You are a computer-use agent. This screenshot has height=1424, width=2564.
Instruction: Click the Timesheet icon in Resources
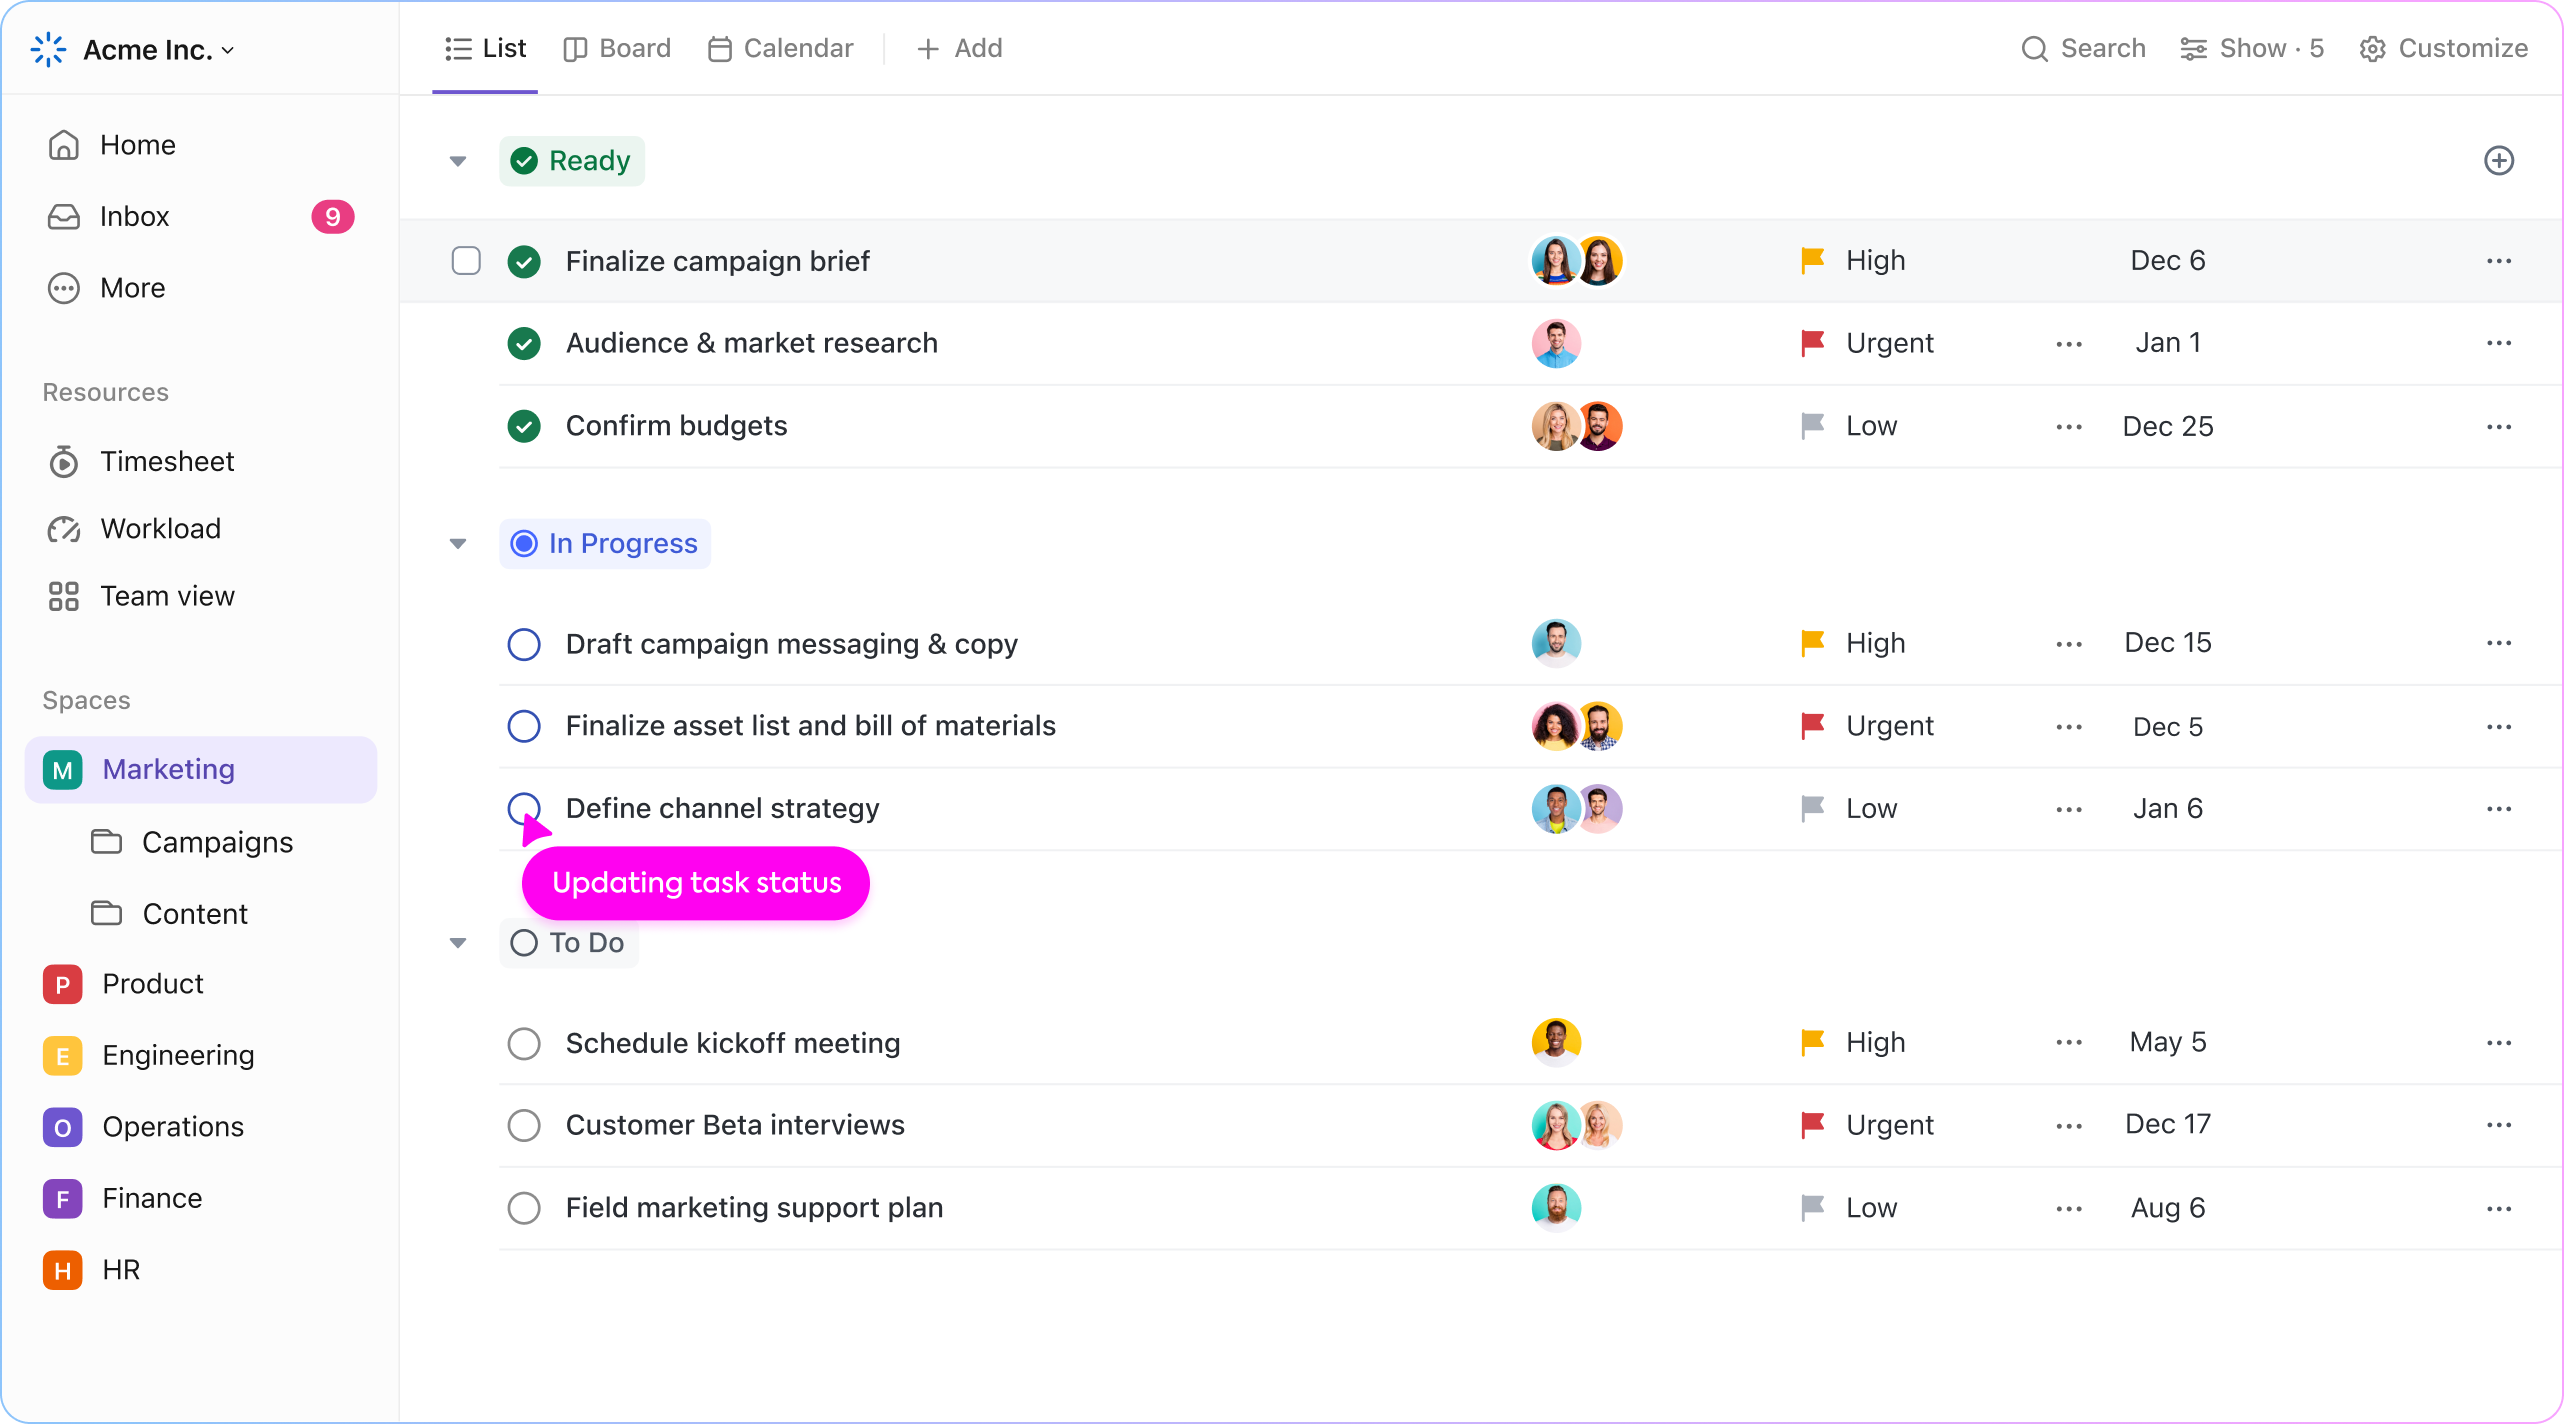(65, 461)
